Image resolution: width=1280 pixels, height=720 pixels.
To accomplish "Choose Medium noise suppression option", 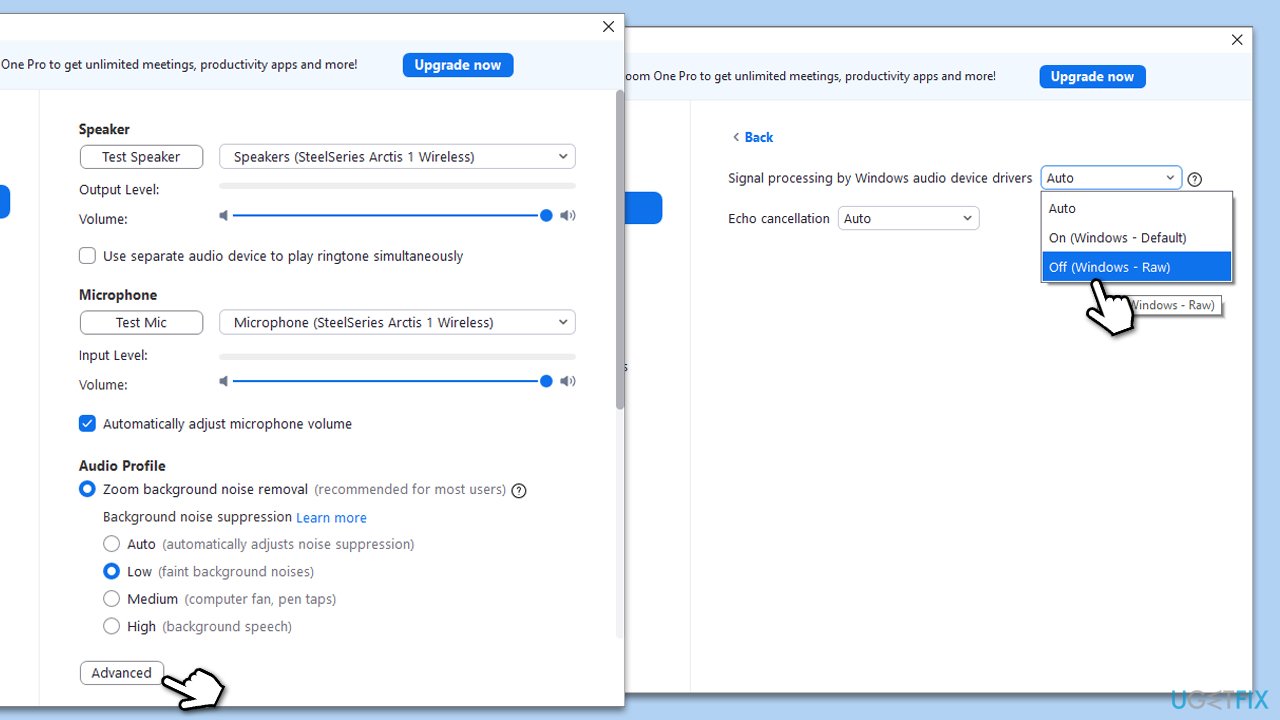I will pos(111,599).
